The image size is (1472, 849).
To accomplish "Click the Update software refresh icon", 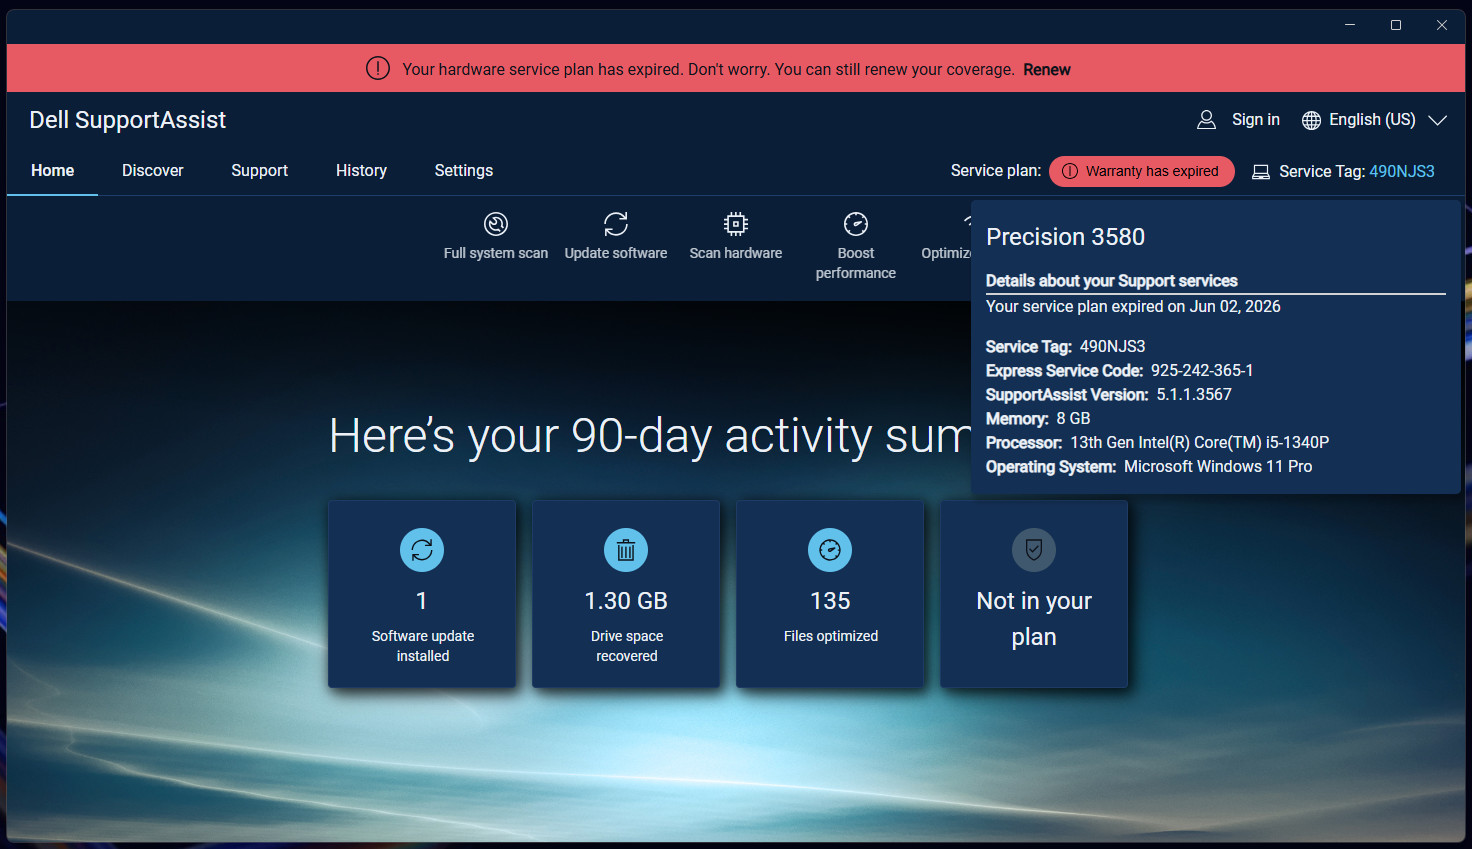I will point(616,224).
